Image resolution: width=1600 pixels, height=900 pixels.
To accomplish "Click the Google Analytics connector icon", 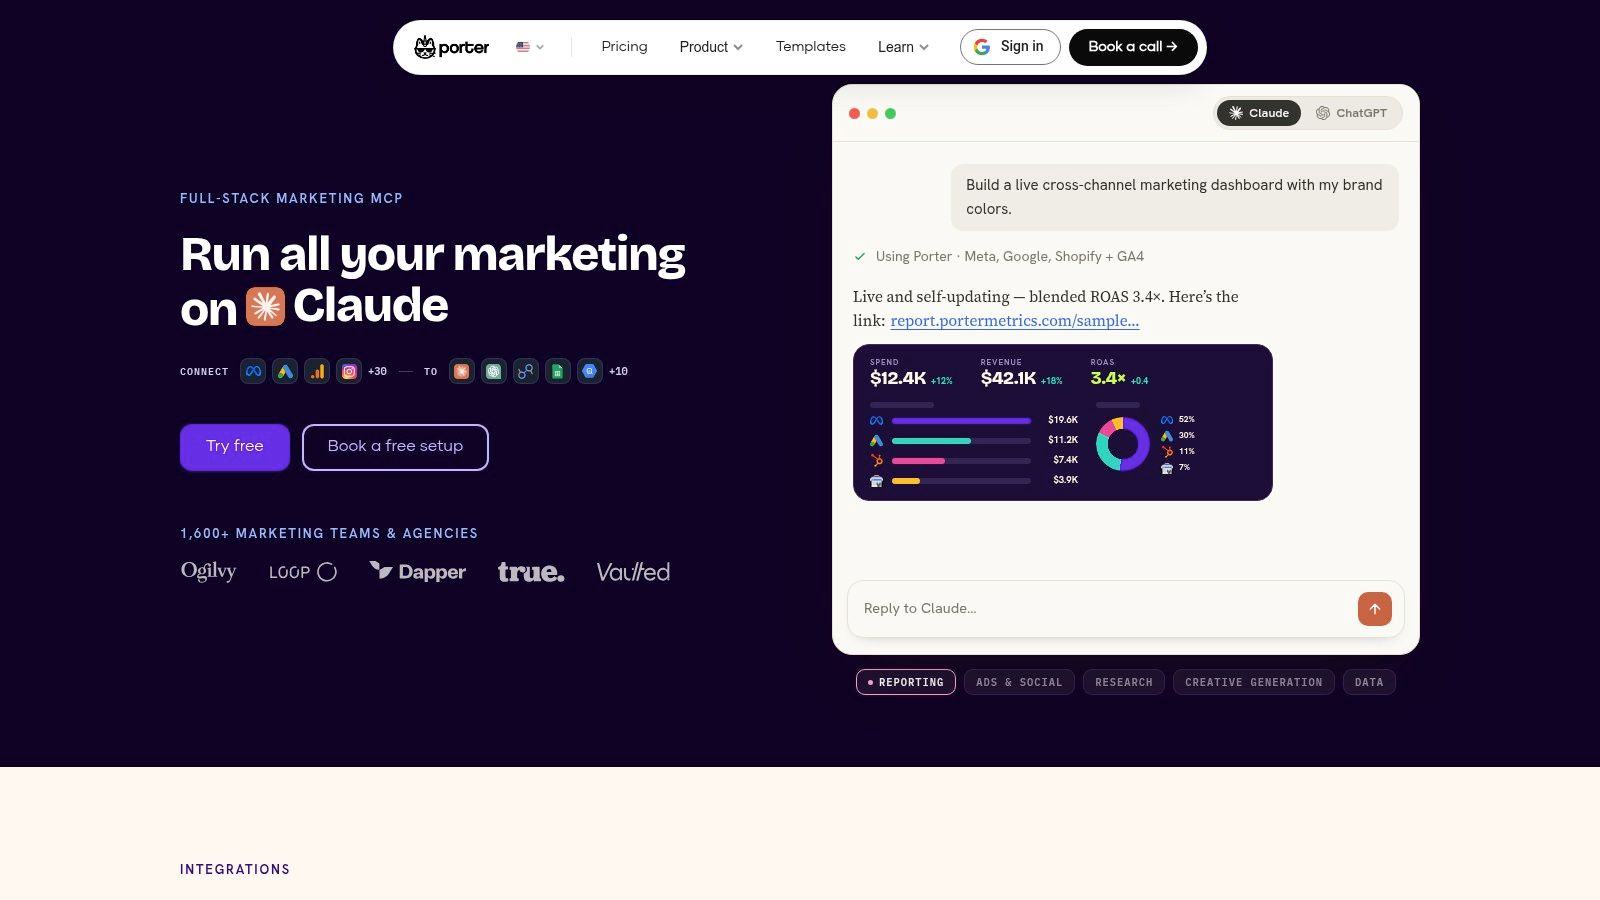I will (x=317, y=371).
